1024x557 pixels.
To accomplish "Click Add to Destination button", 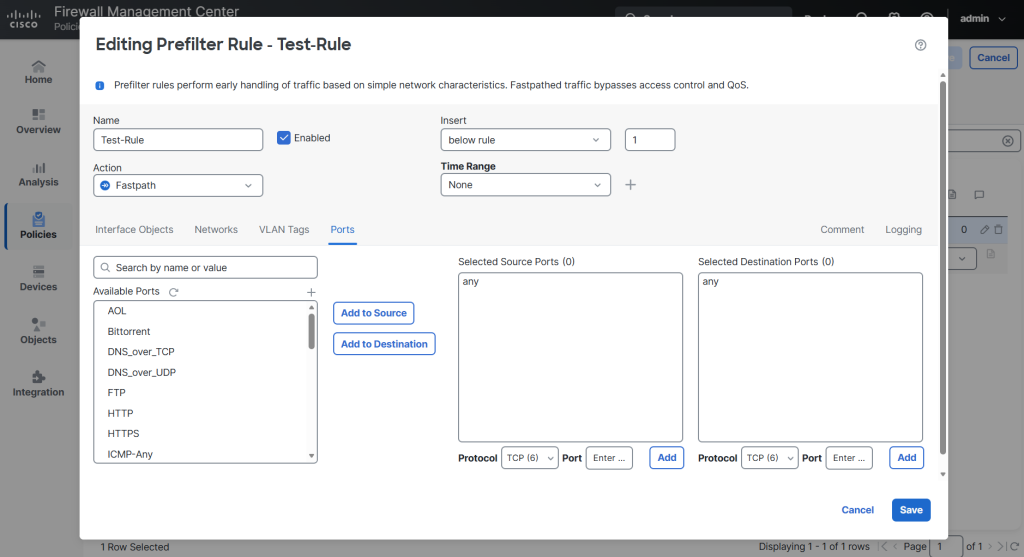I will pos(384,344).
